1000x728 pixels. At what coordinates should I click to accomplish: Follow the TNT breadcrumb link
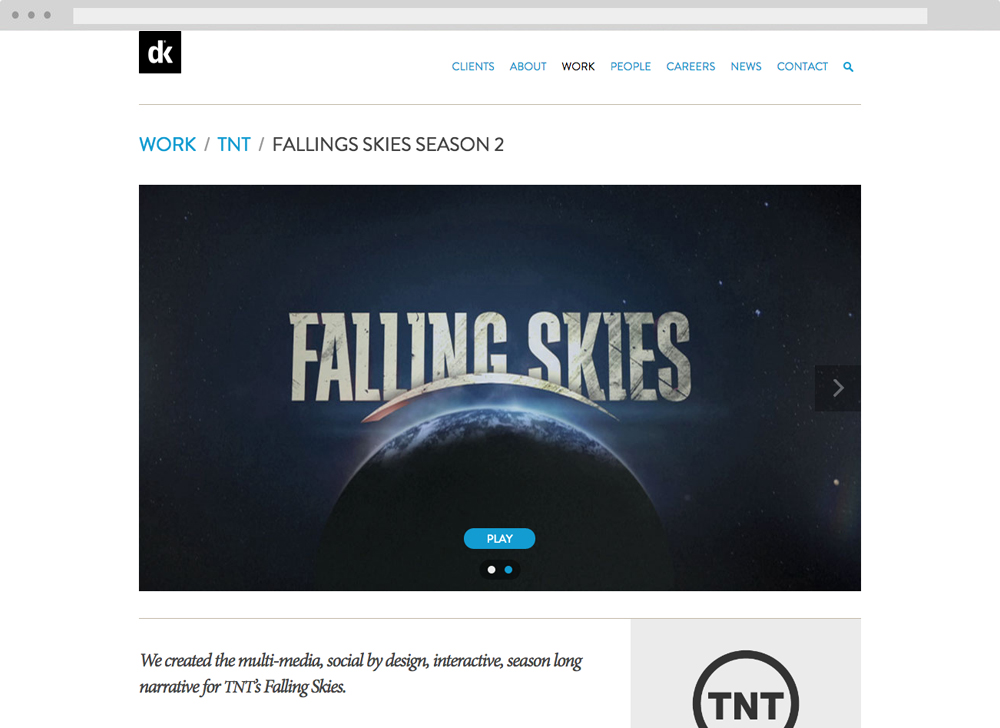234,145
